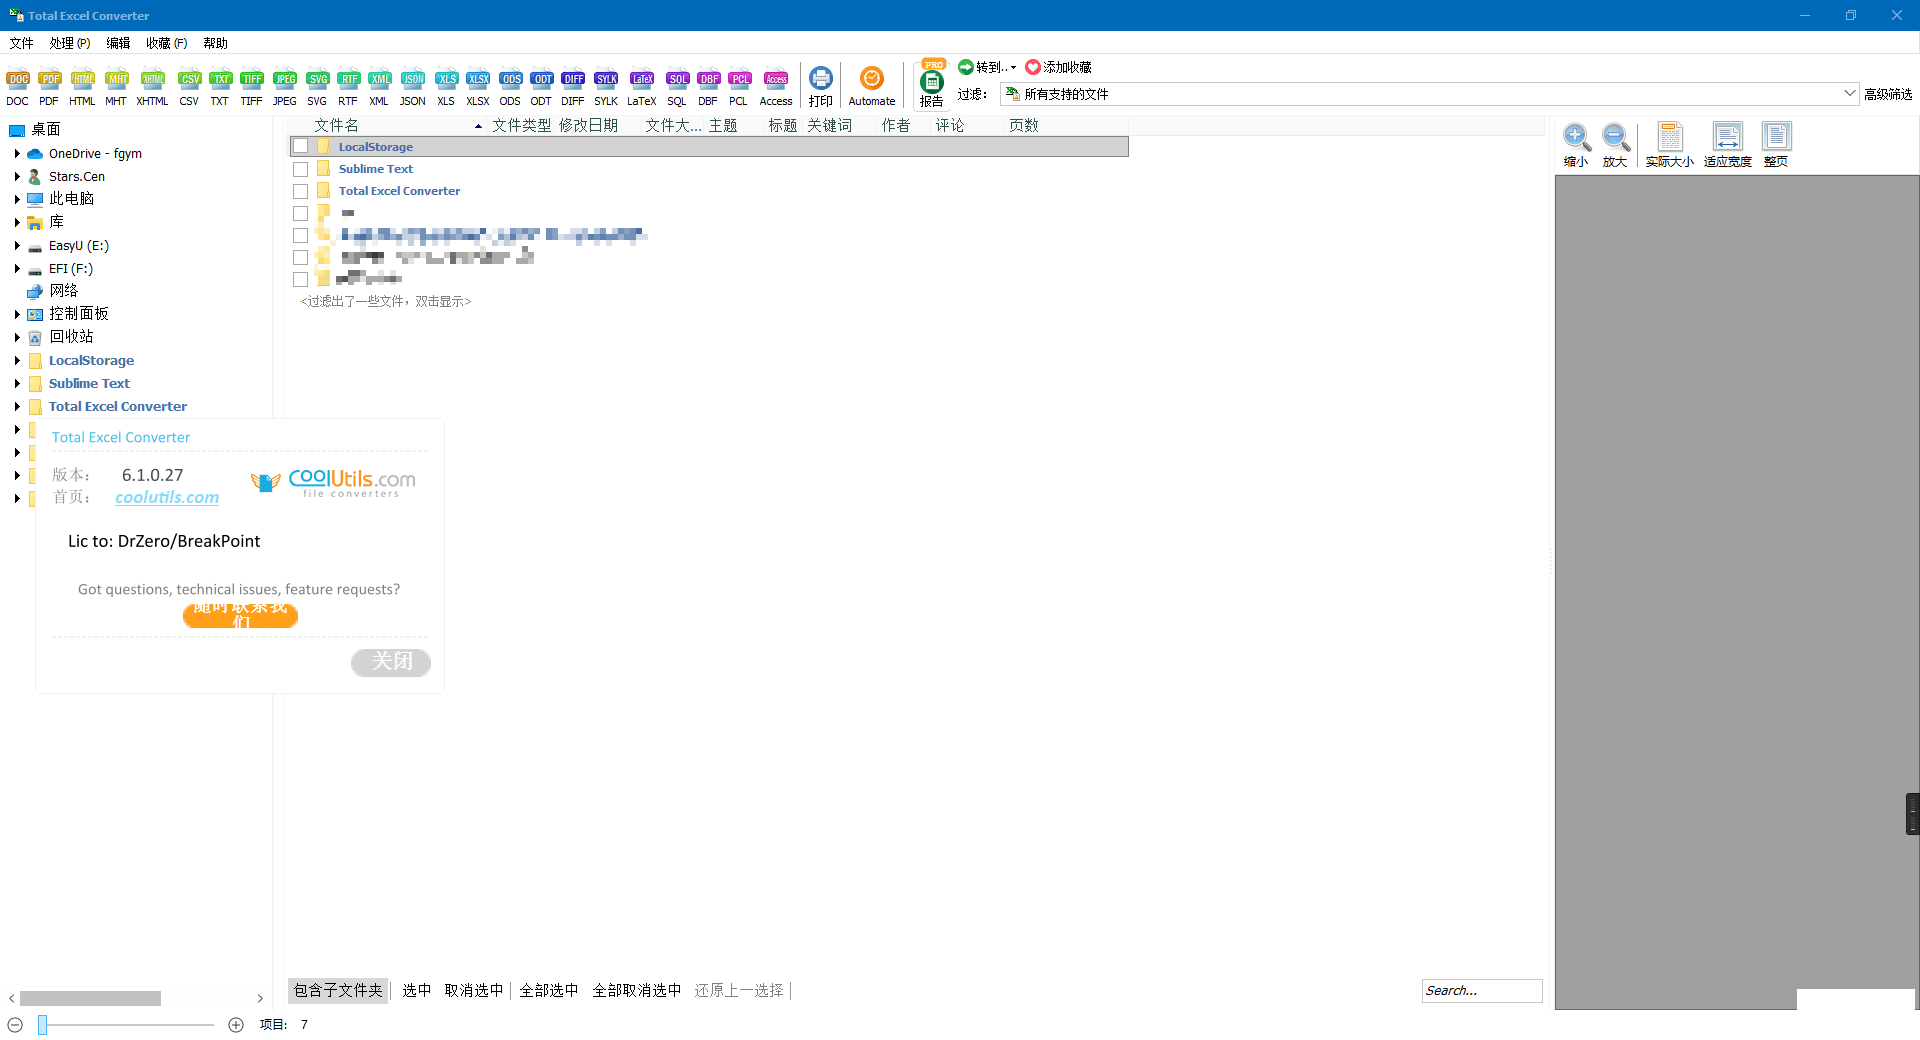Viewport: 1920px width, 1040px height.
Task: Set preview to 实际大小
Action: (x=1670, y=145)
